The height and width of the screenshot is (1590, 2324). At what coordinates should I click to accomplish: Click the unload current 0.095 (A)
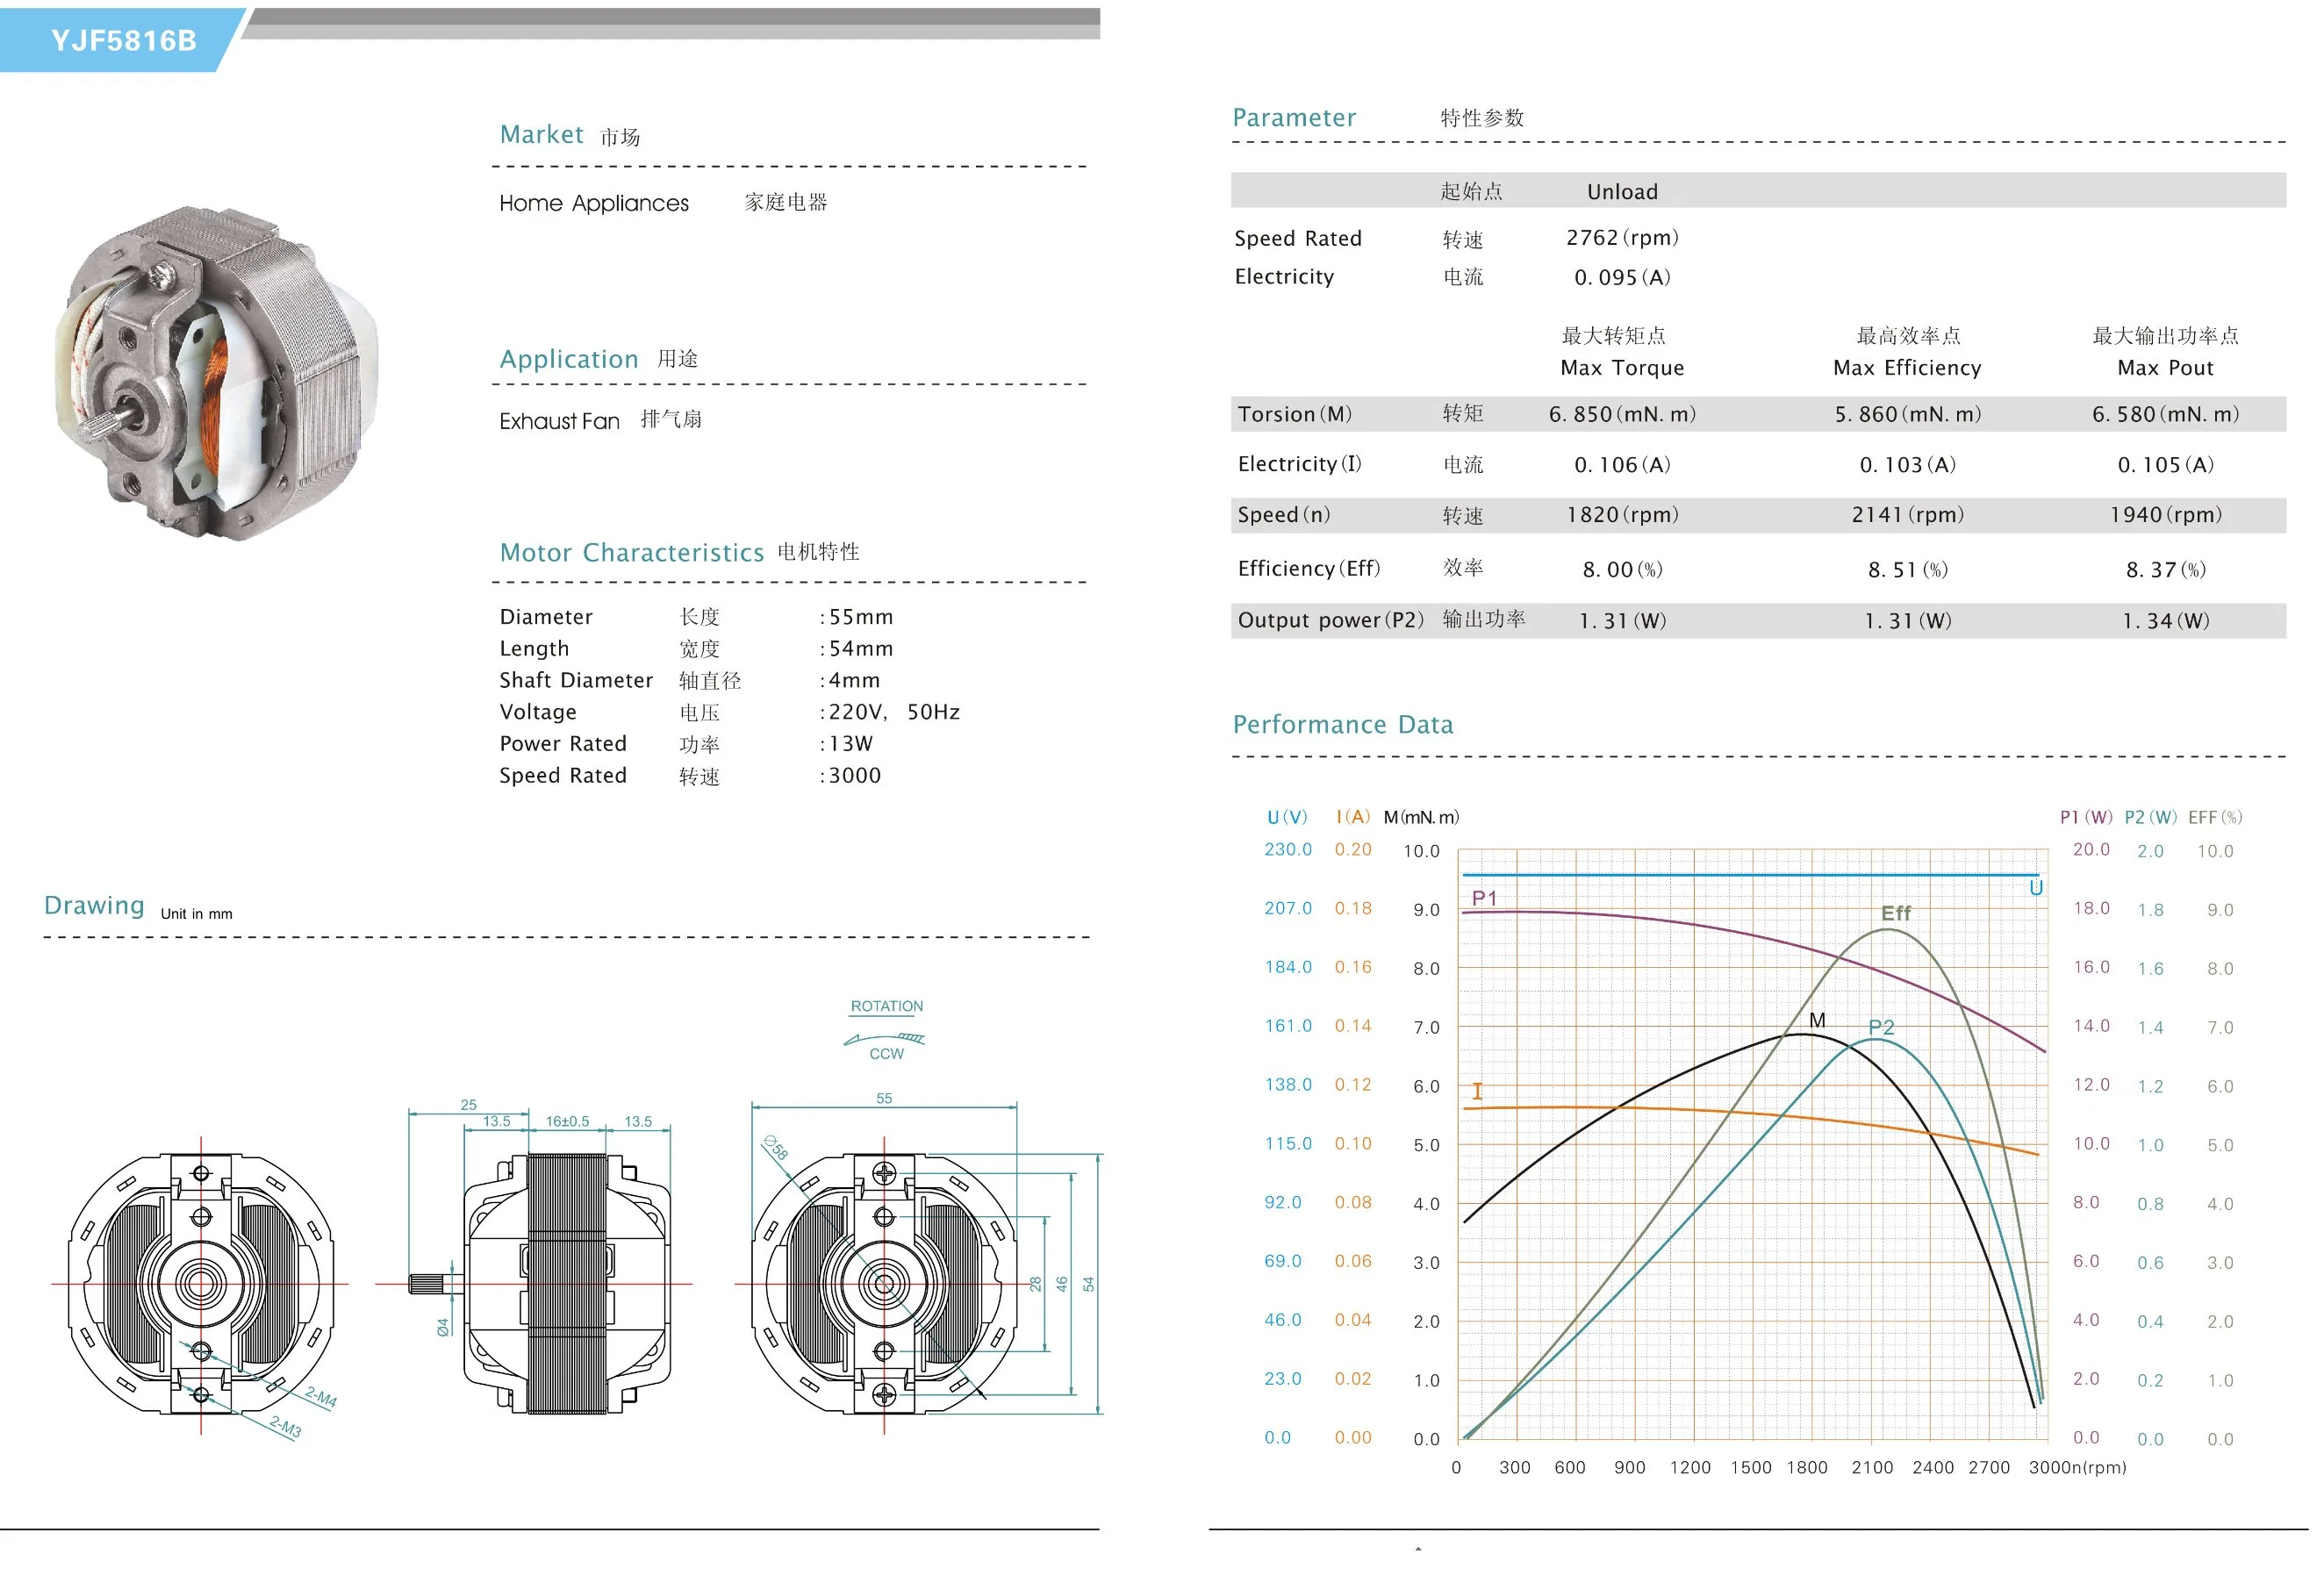[x=1622, y=278]
